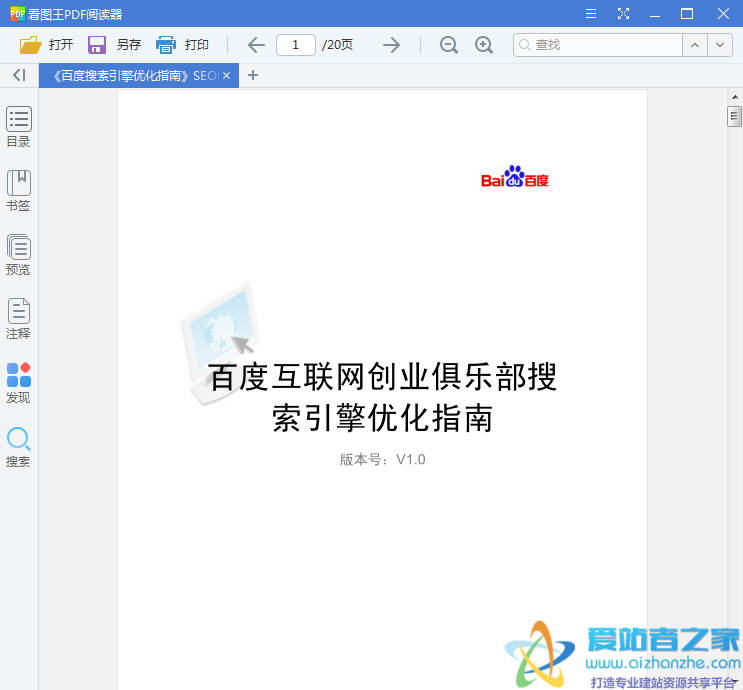Zoom out with the minus magnifier
This screenshot has height=690, width=743.
pos(448,45)
